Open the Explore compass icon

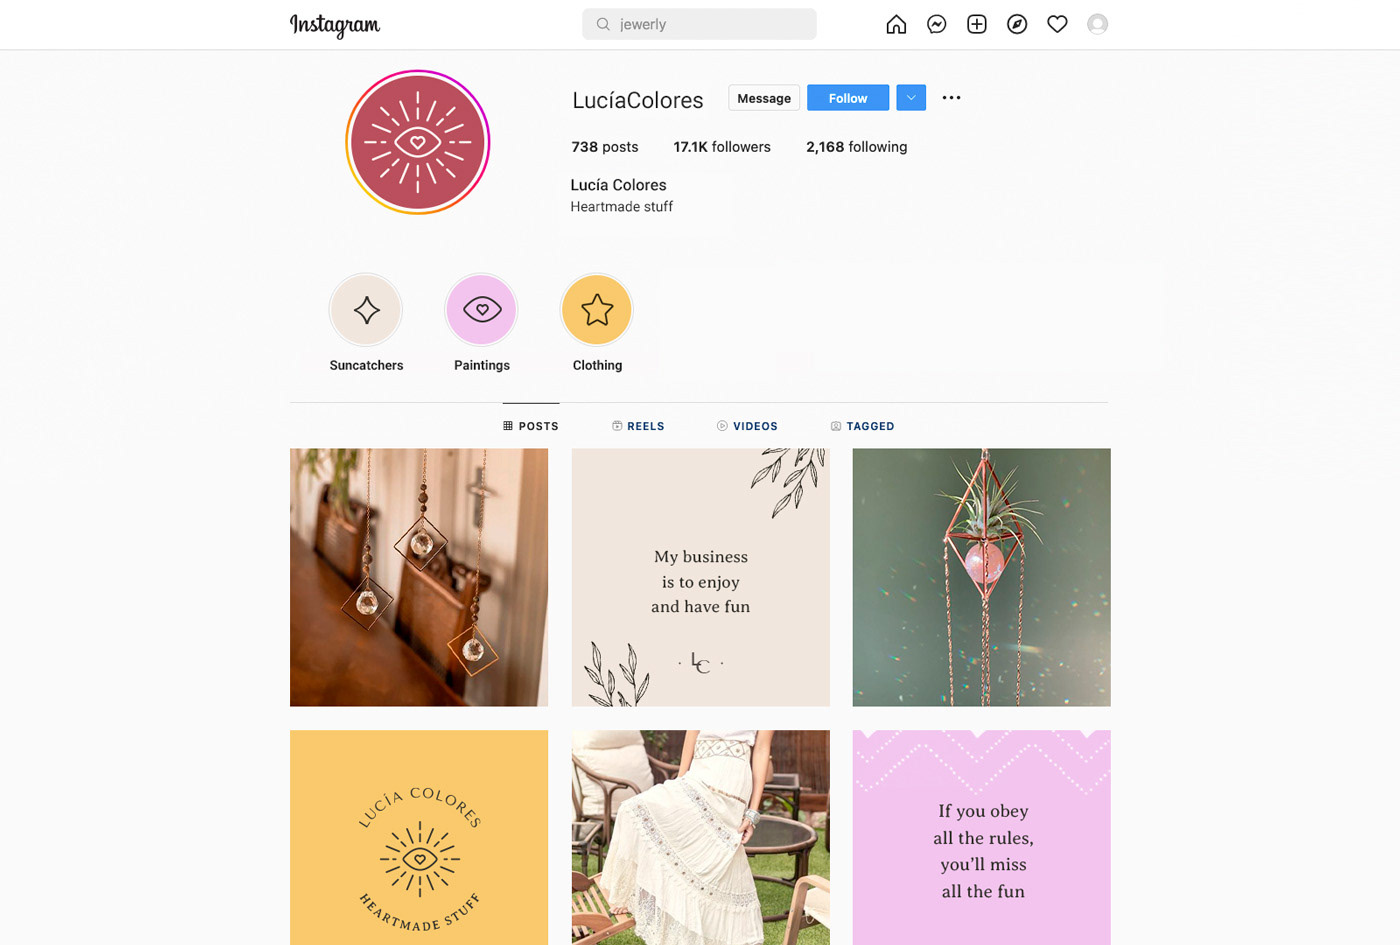coord(1017,24)
